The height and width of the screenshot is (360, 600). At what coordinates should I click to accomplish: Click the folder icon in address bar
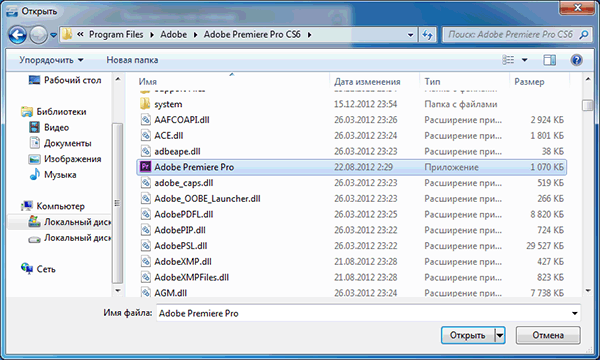(67, 34)
